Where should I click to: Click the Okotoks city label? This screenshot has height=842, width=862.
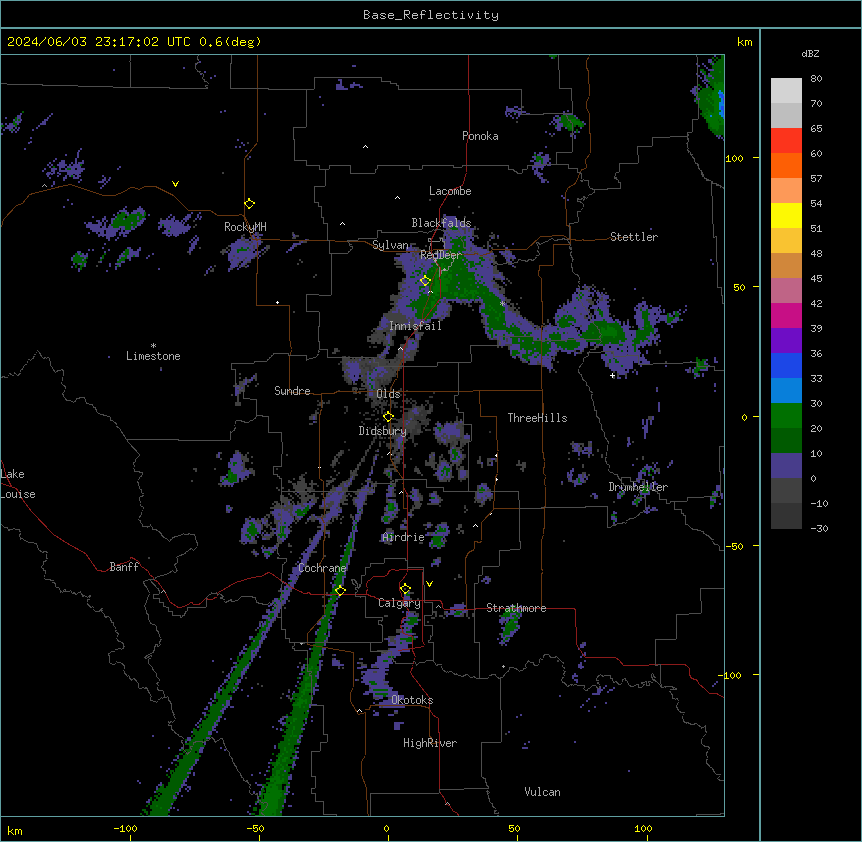(412, 700)
